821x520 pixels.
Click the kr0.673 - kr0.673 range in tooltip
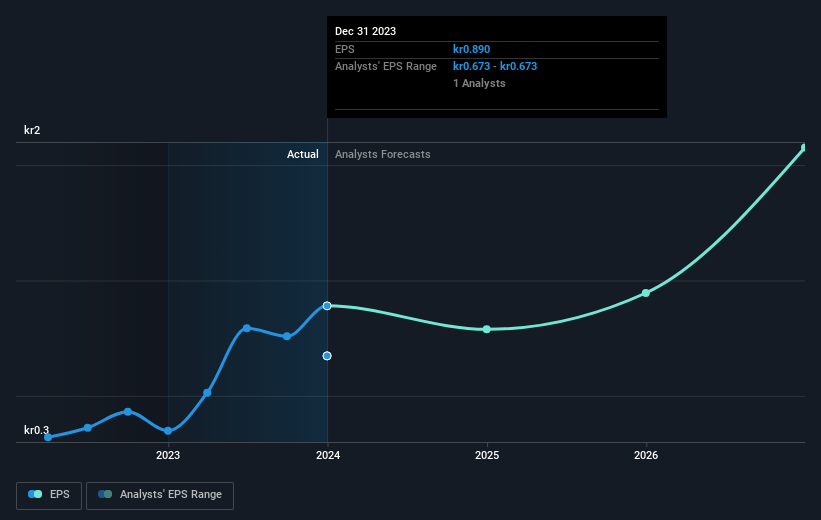coord(495,67)
